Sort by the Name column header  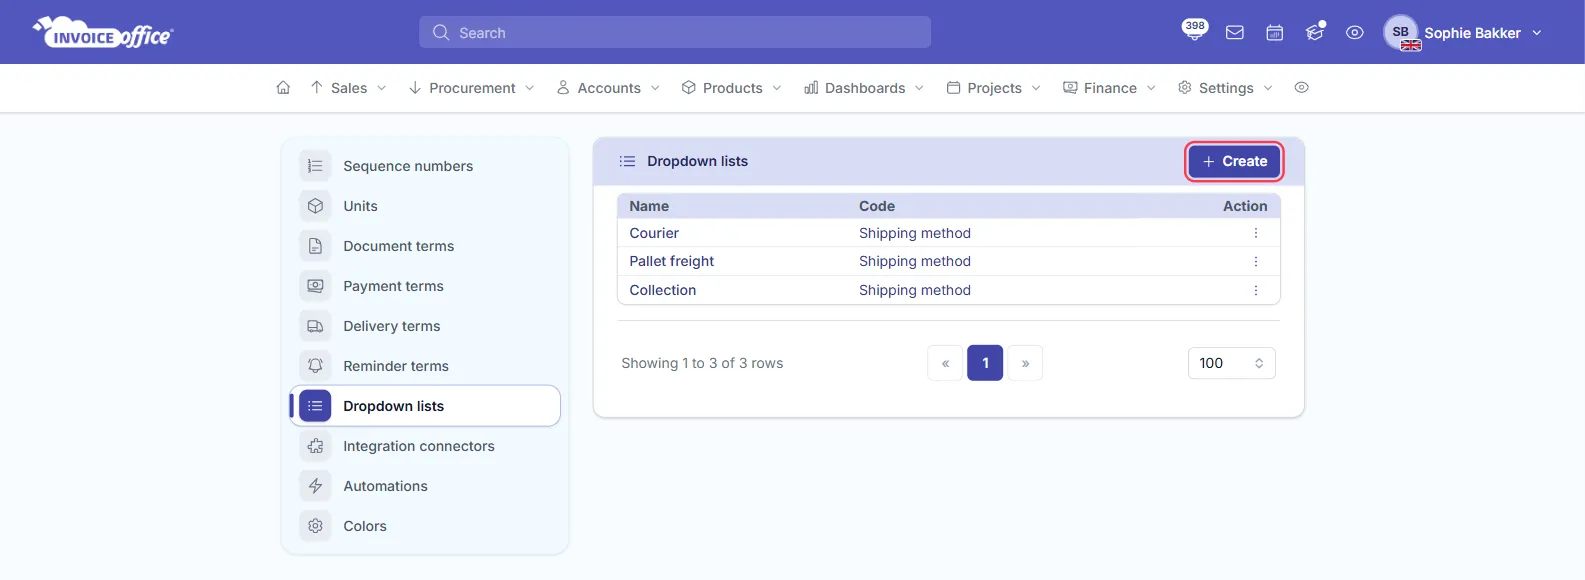coord(649,206)
